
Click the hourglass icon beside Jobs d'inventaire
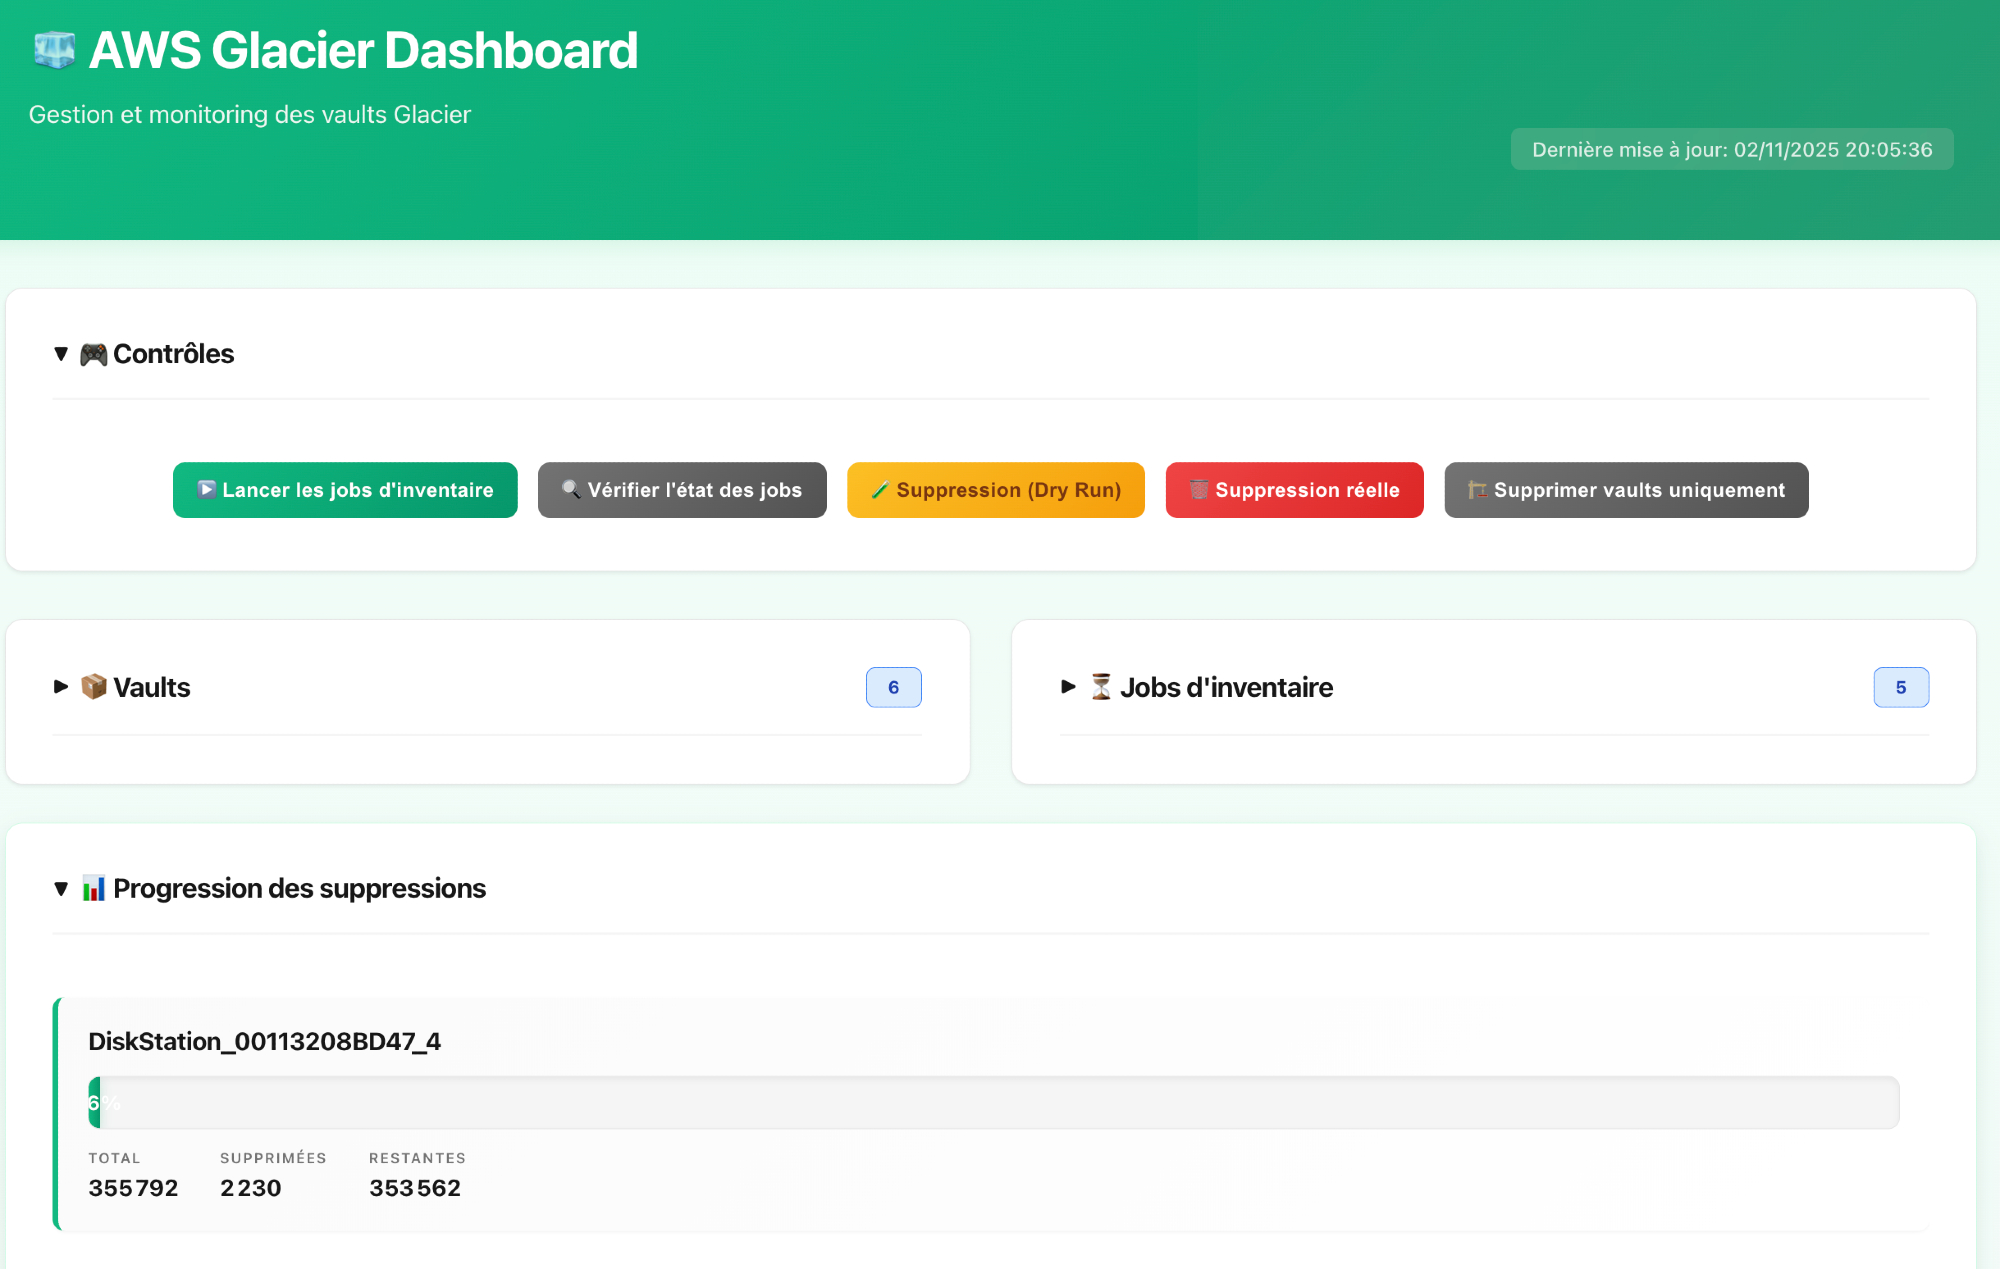[1100, 687]
